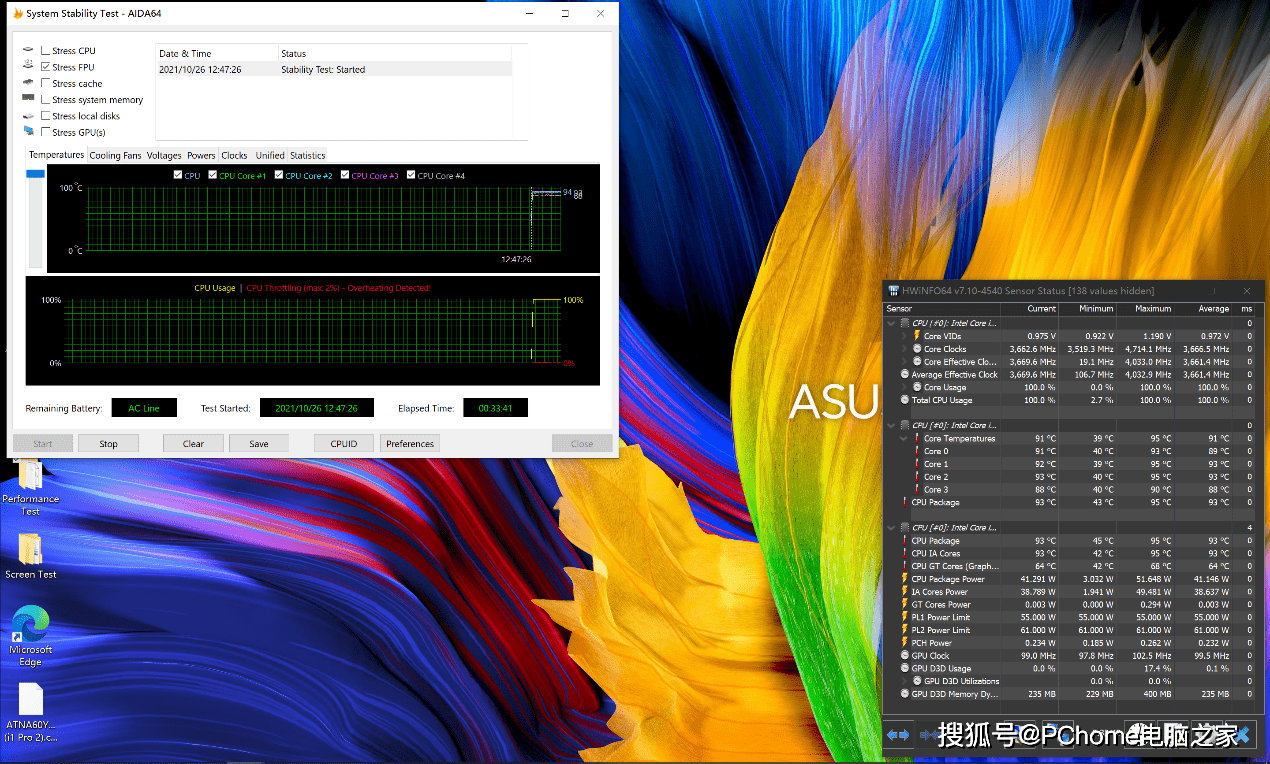This screenshot has height=764, width=1270.
Task: Click the lightning icon beside IA Cores Power
Action: point(904,592)
